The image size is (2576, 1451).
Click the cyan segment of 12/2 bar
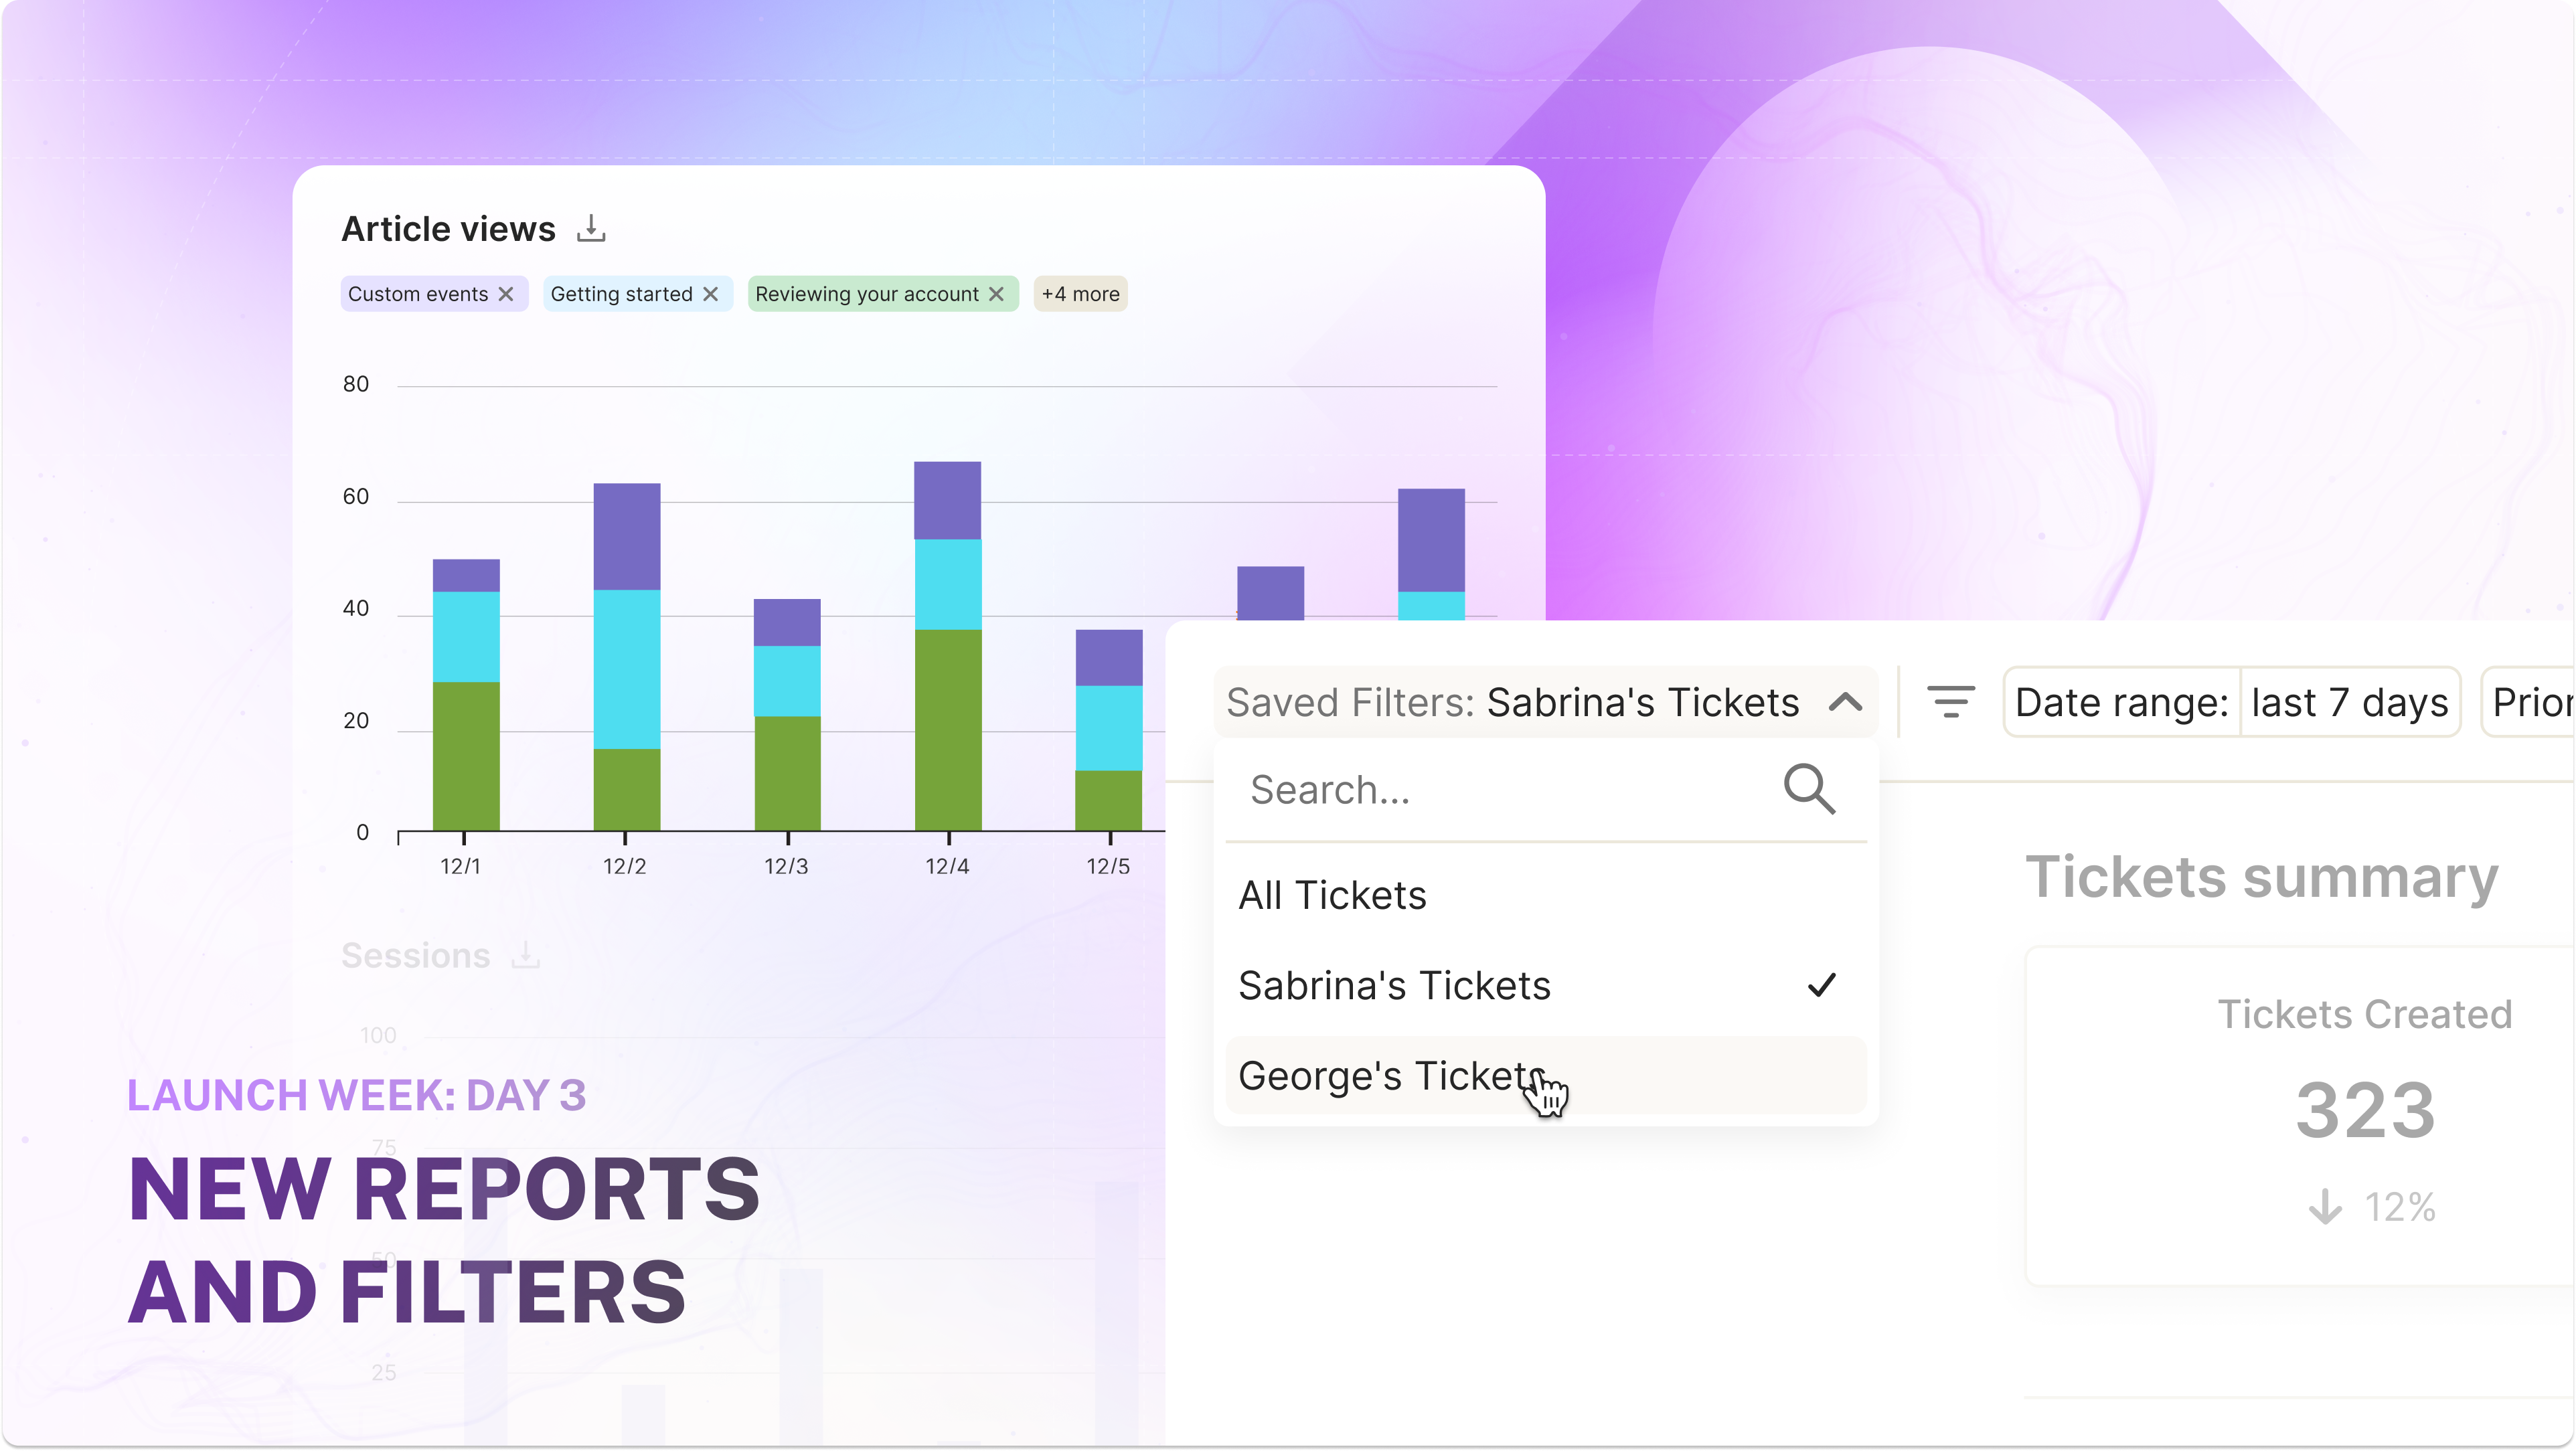pyautogui.click(x=626, y=670)
